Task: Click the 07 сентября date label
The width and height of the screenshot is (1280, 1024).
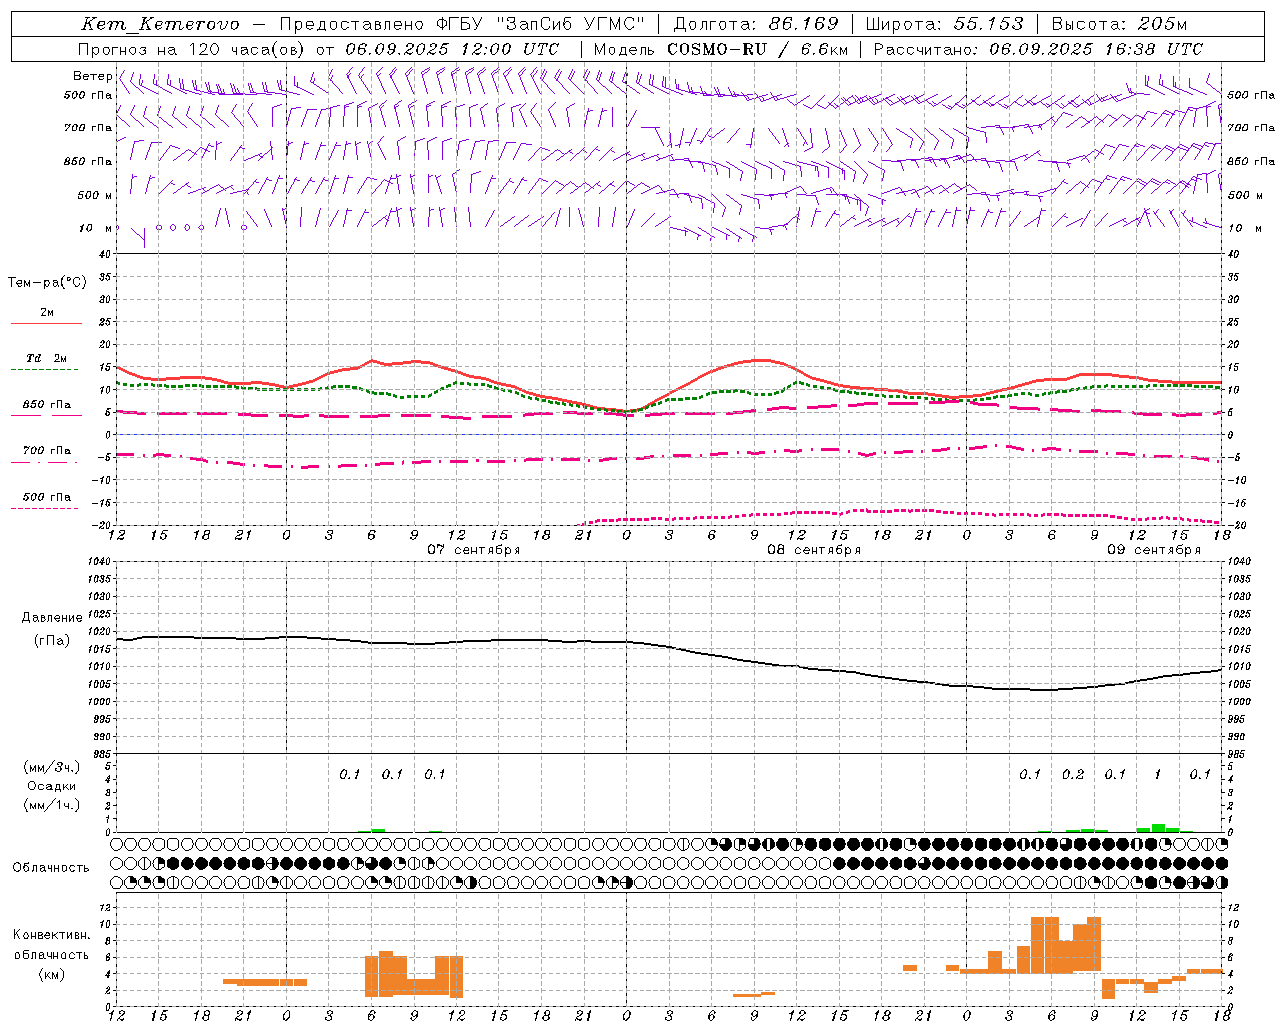Action: [474, 550]
